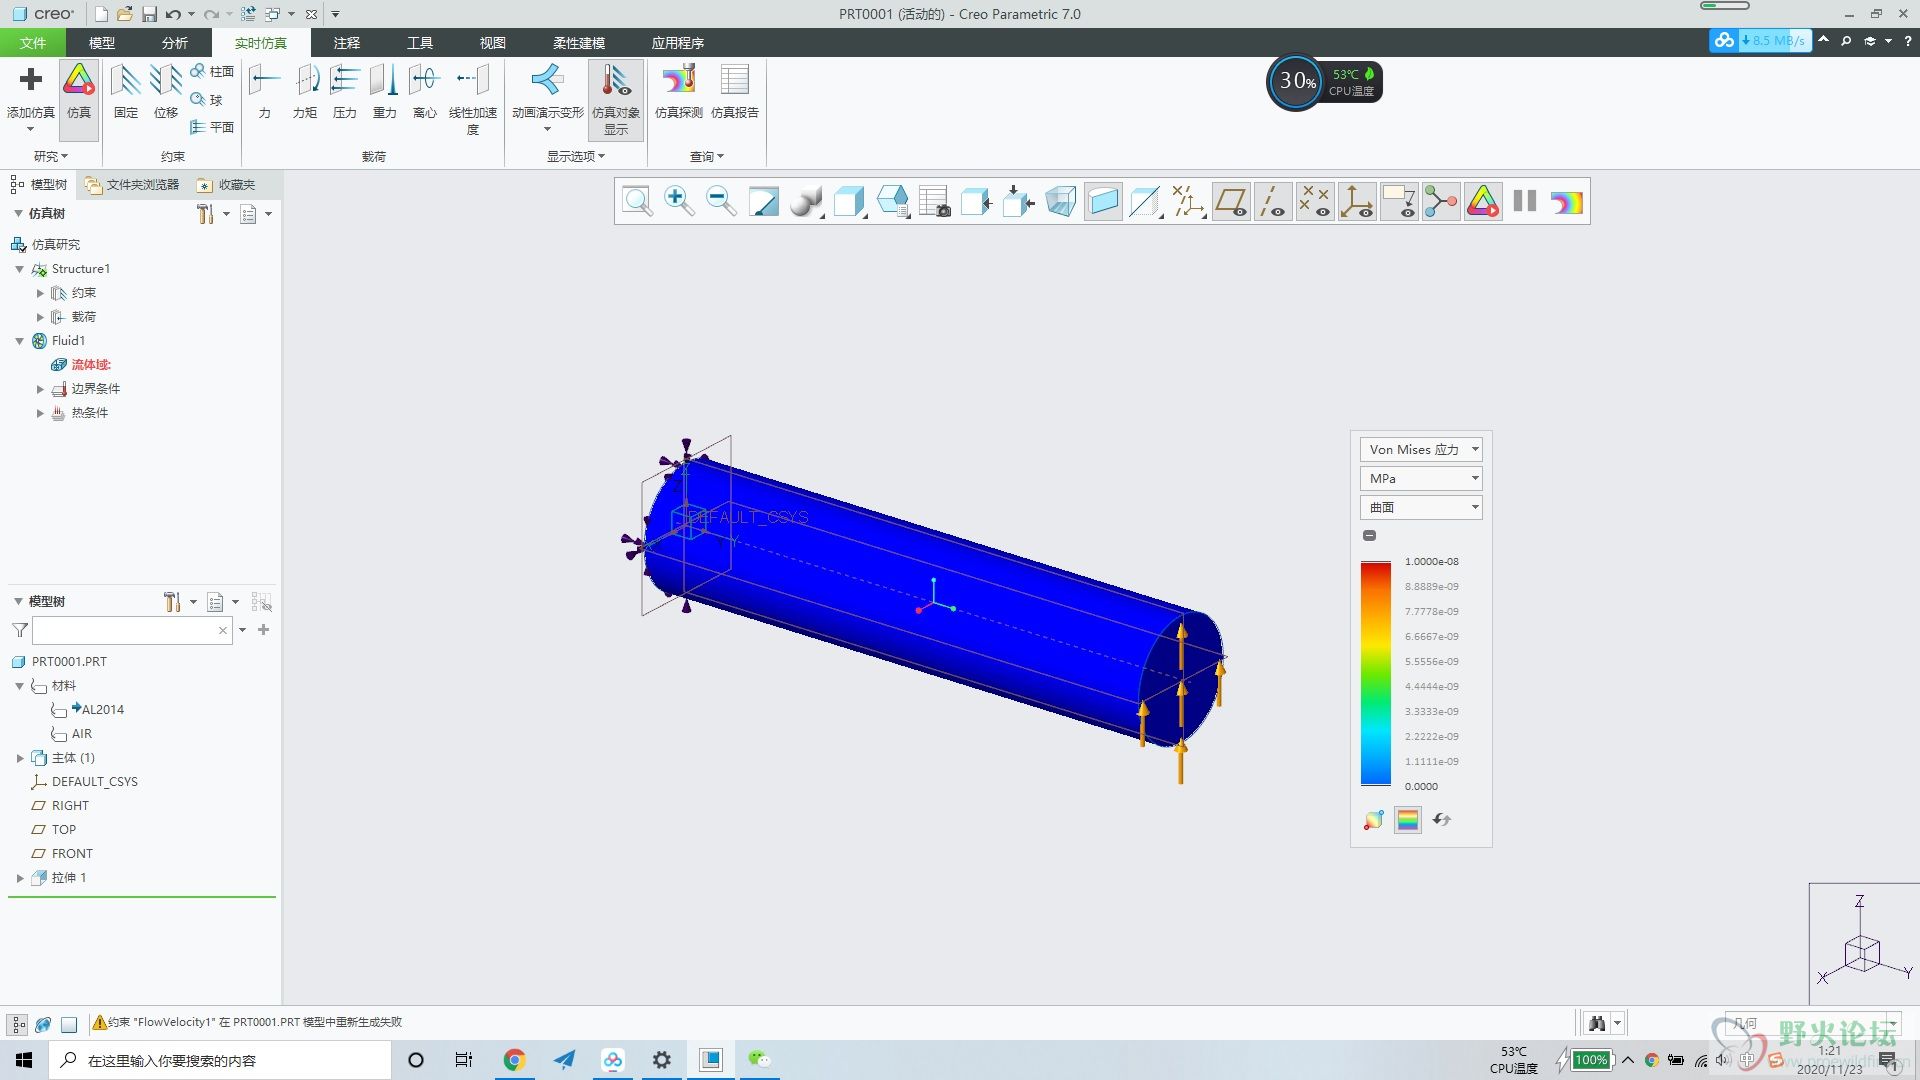Screen dimensions: 1920x1080
Task: Expand the 边界条件 node
Action: 40,389
